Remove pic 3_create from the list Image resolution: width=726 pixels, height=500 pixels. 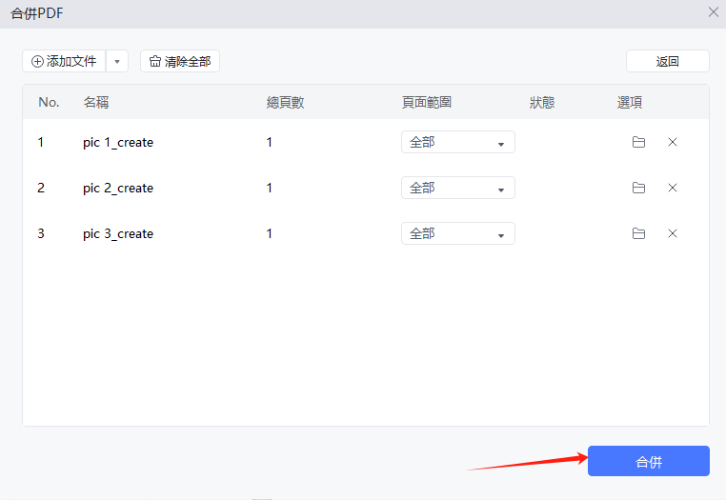(672, 234)
